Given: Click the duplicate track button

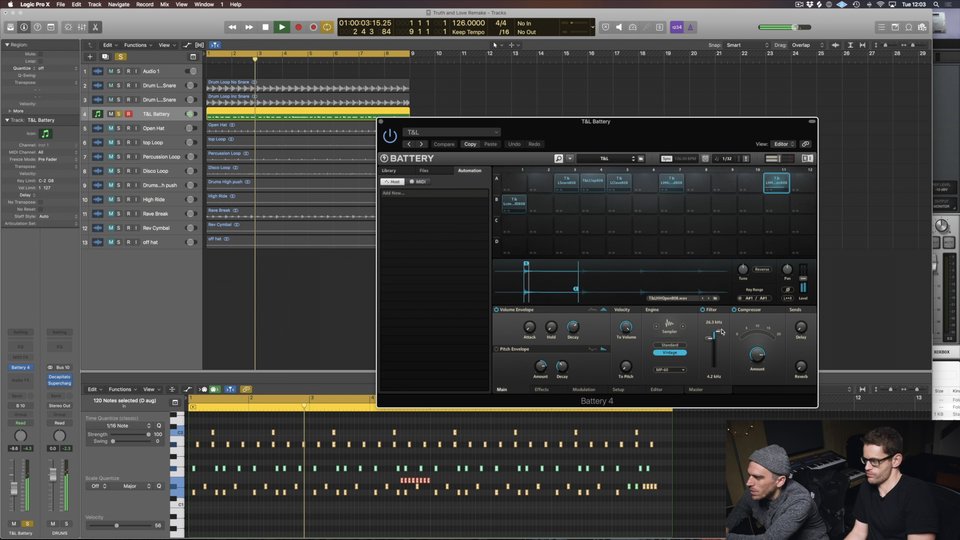Looking at the screenshot, I should [105, 57].
